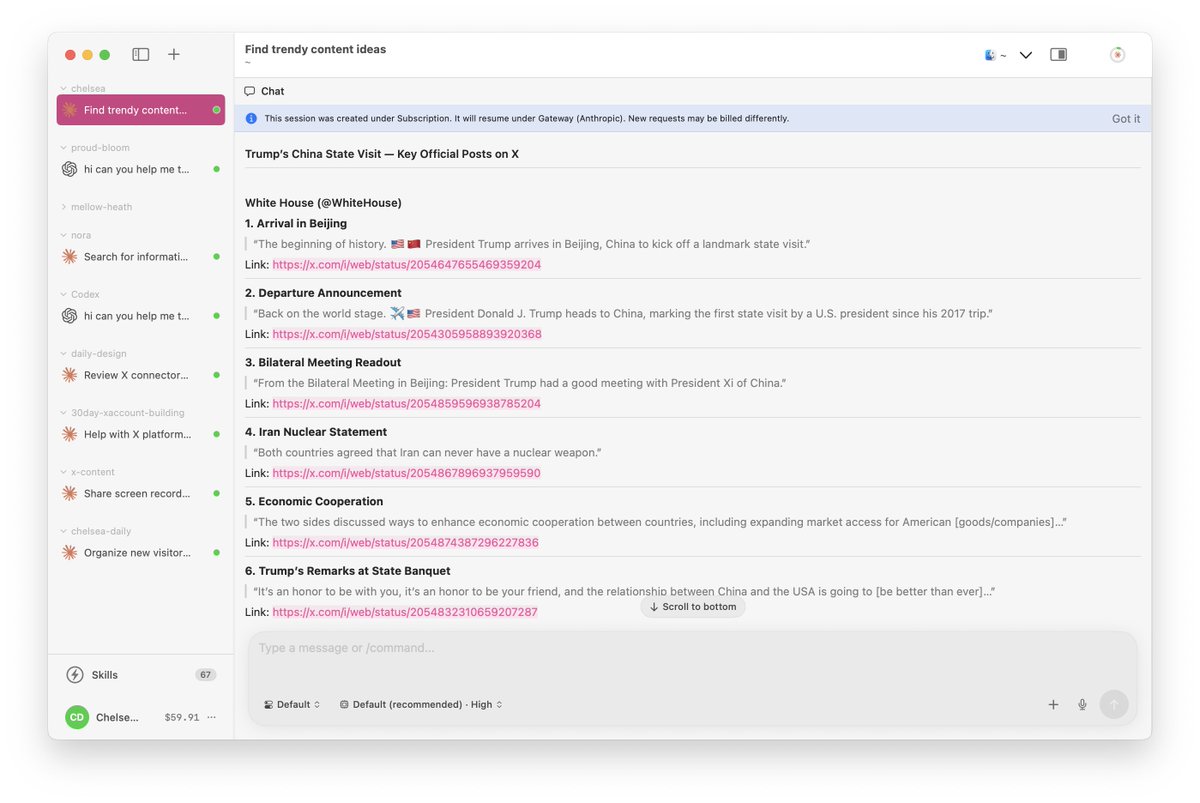This screenshot has width=1200, height=803.
Task: Click the info icon in subscription banner
Action: click(x=251, y=118)
